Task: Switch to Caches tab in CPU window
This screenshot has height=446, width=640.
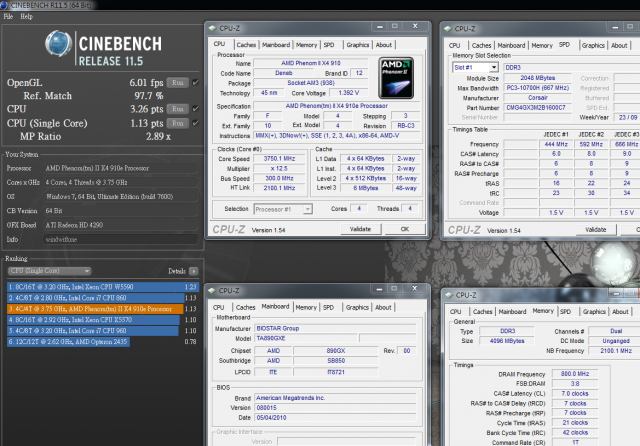Action: (246, 45)
